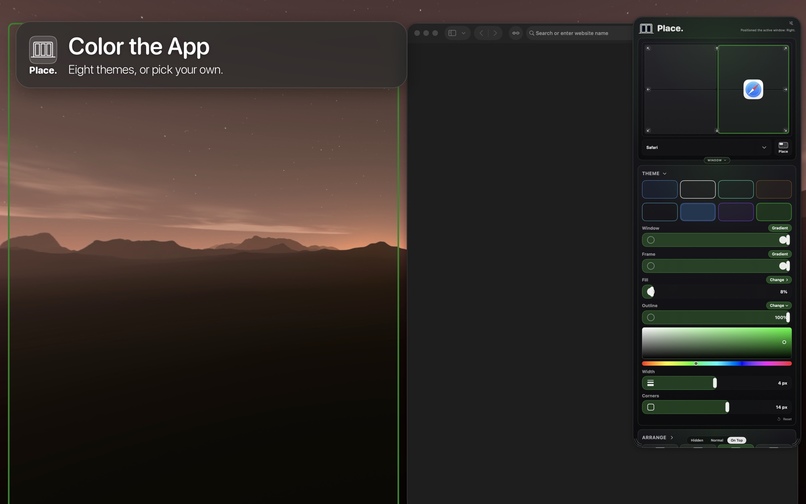Reset theme settings

click(785, 419)
